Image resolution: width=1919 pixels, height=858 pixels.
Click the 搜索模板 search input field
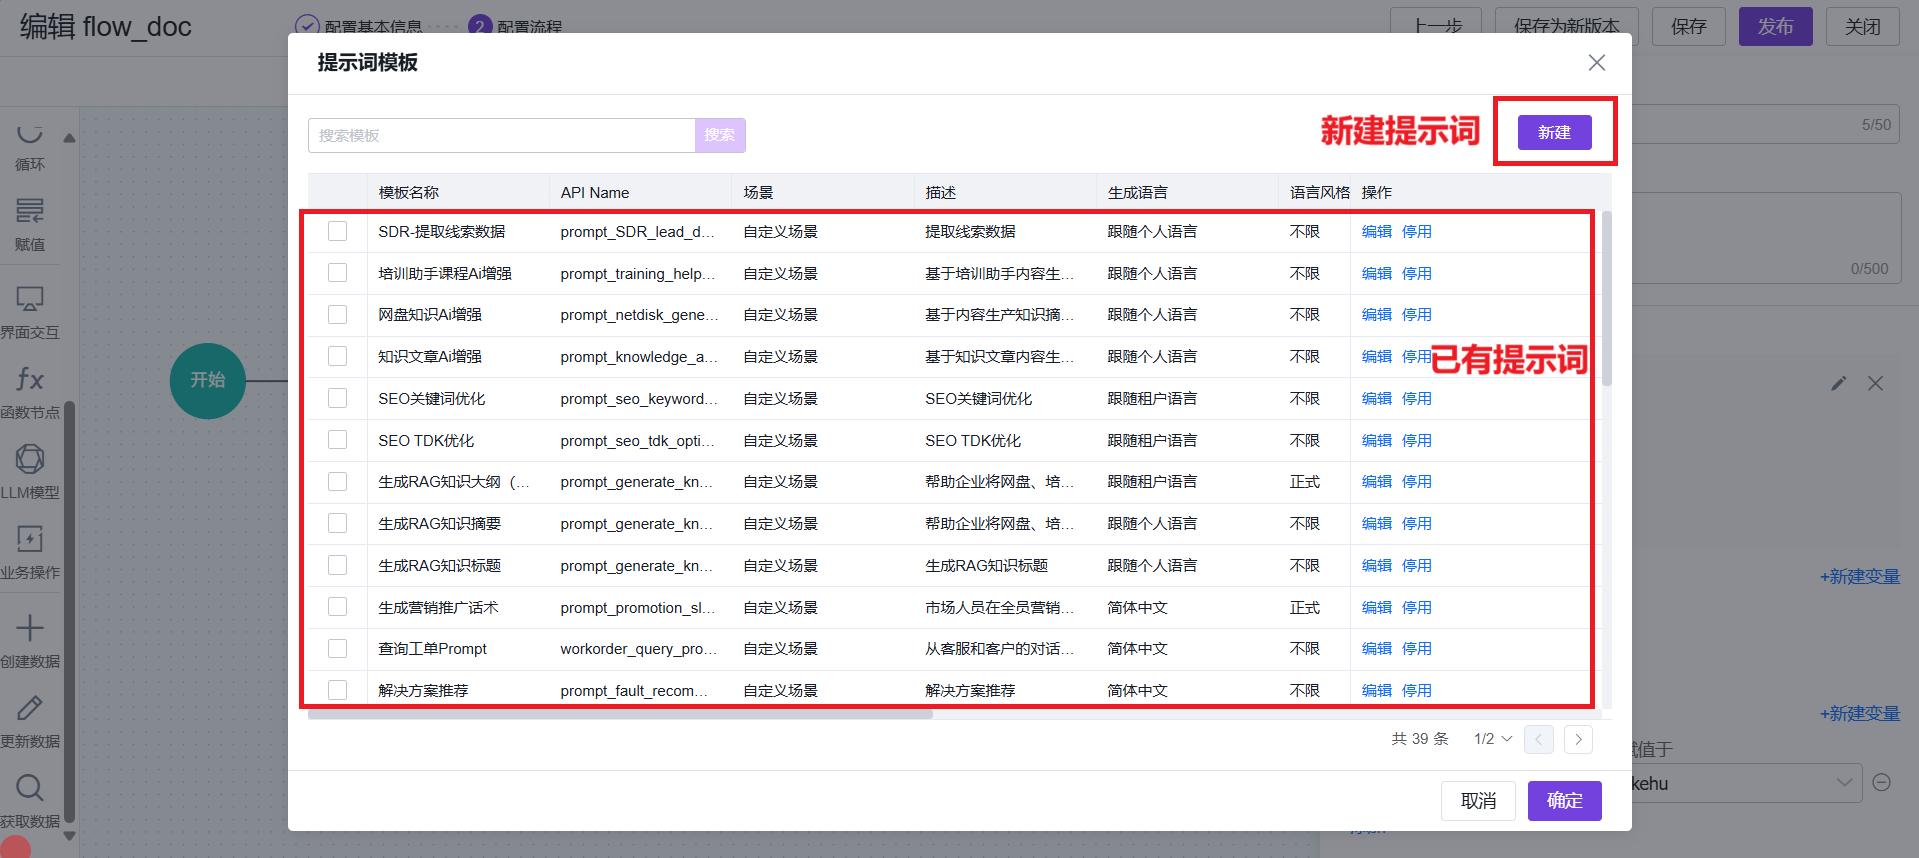point(501,135)
